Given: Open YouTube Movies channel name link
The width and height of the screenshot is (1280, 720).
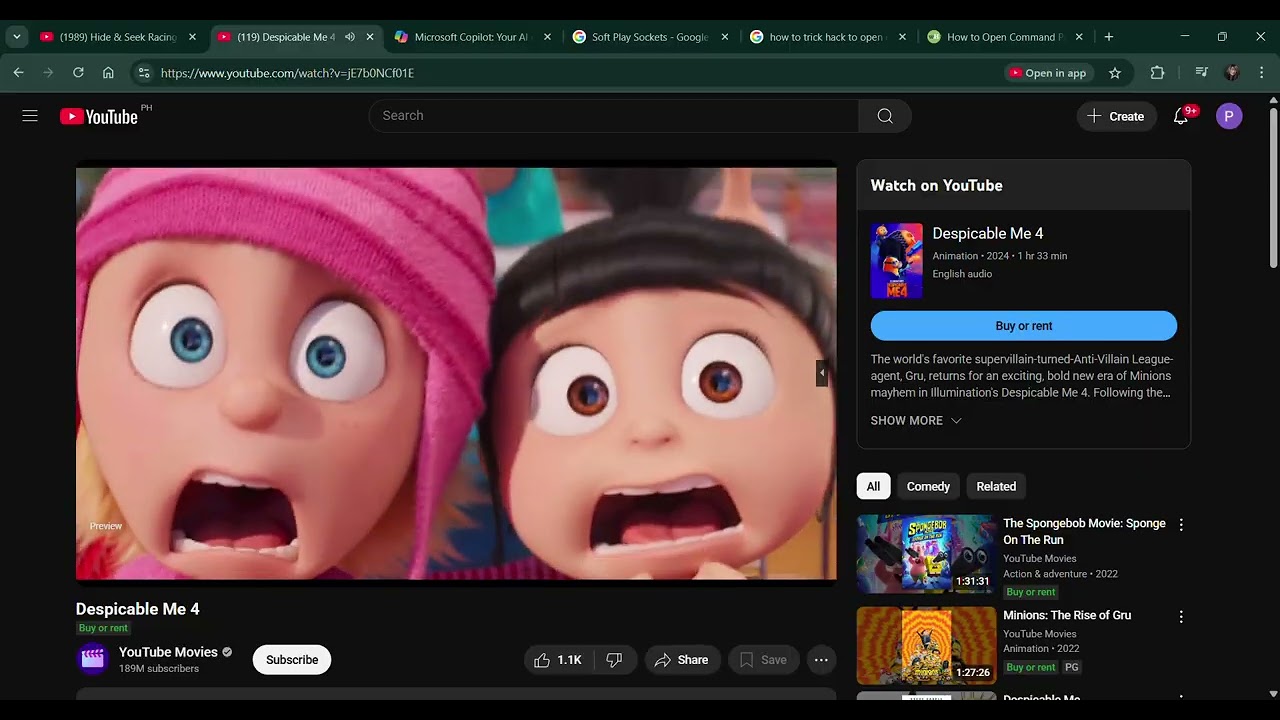Looking at the screenshot, I should (x=168, y=652).
